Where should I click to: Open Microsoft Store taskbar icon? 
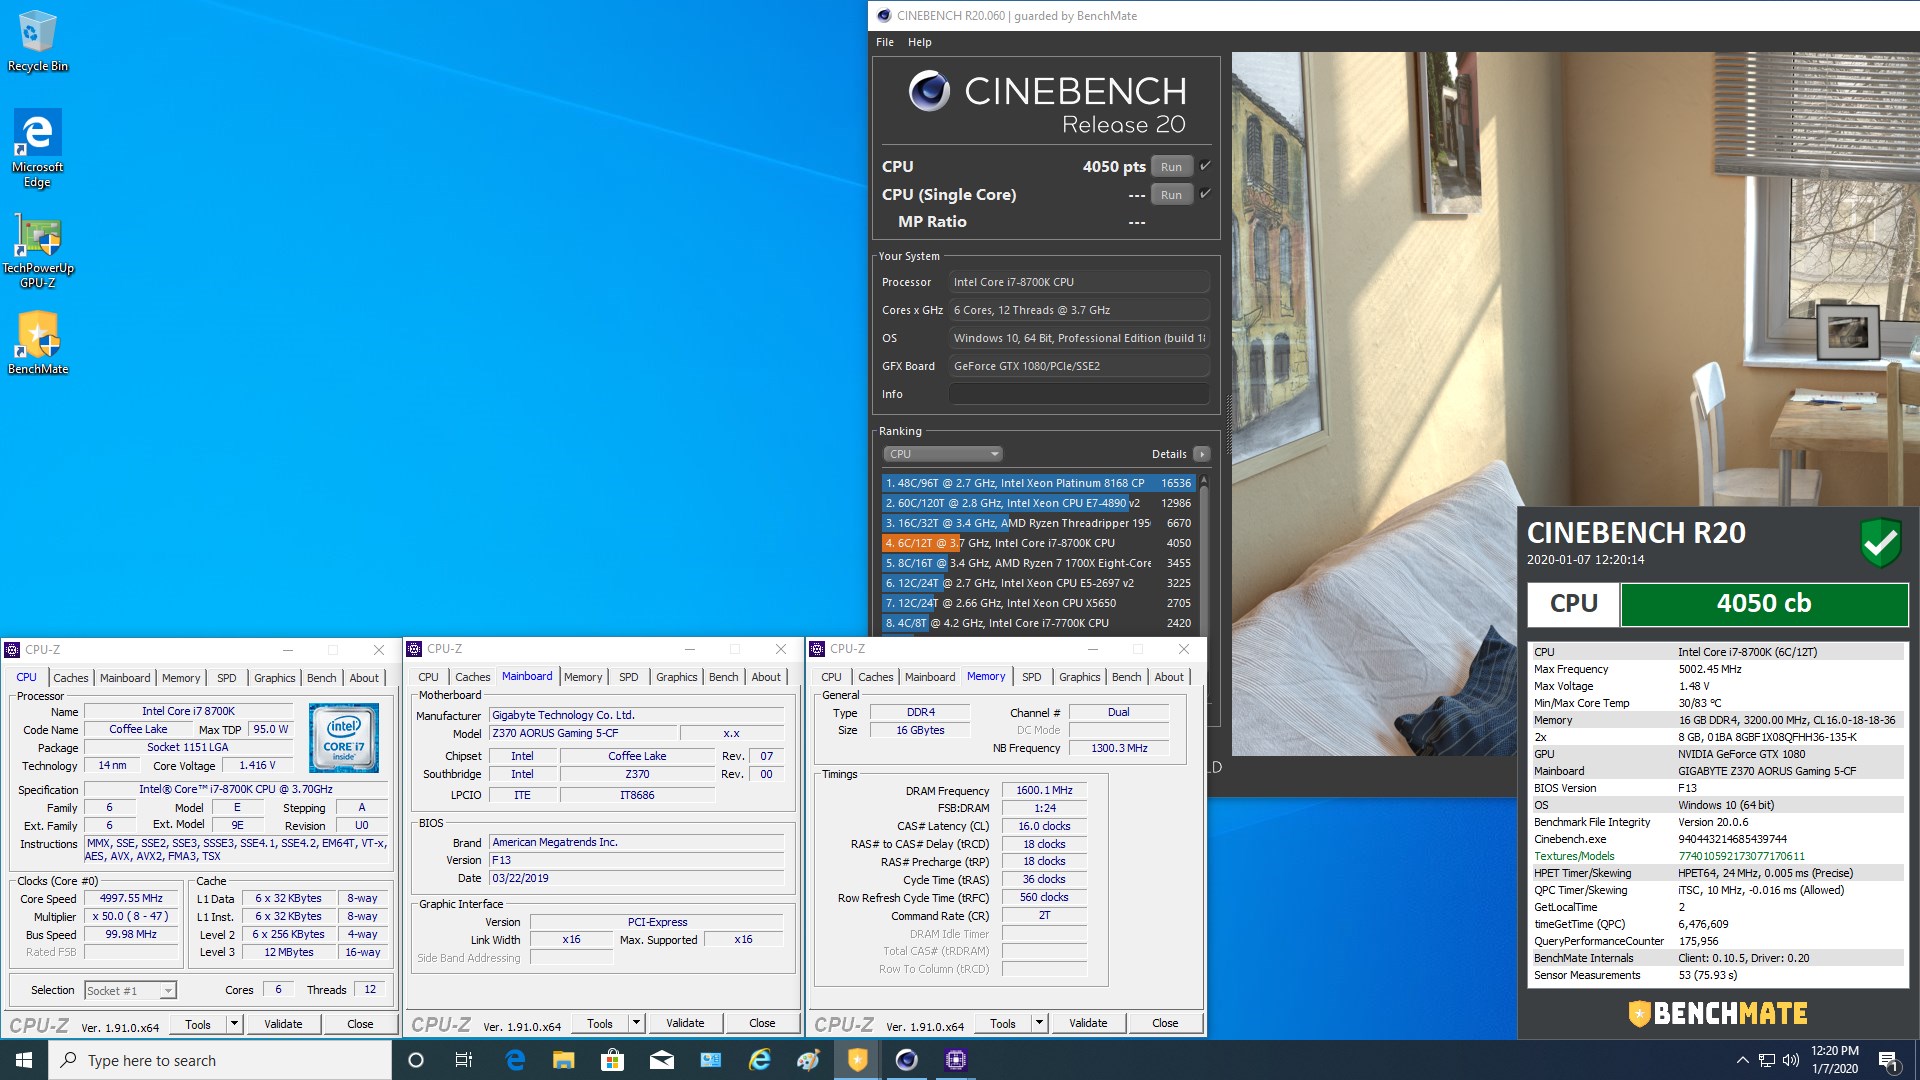point(612,1060)
